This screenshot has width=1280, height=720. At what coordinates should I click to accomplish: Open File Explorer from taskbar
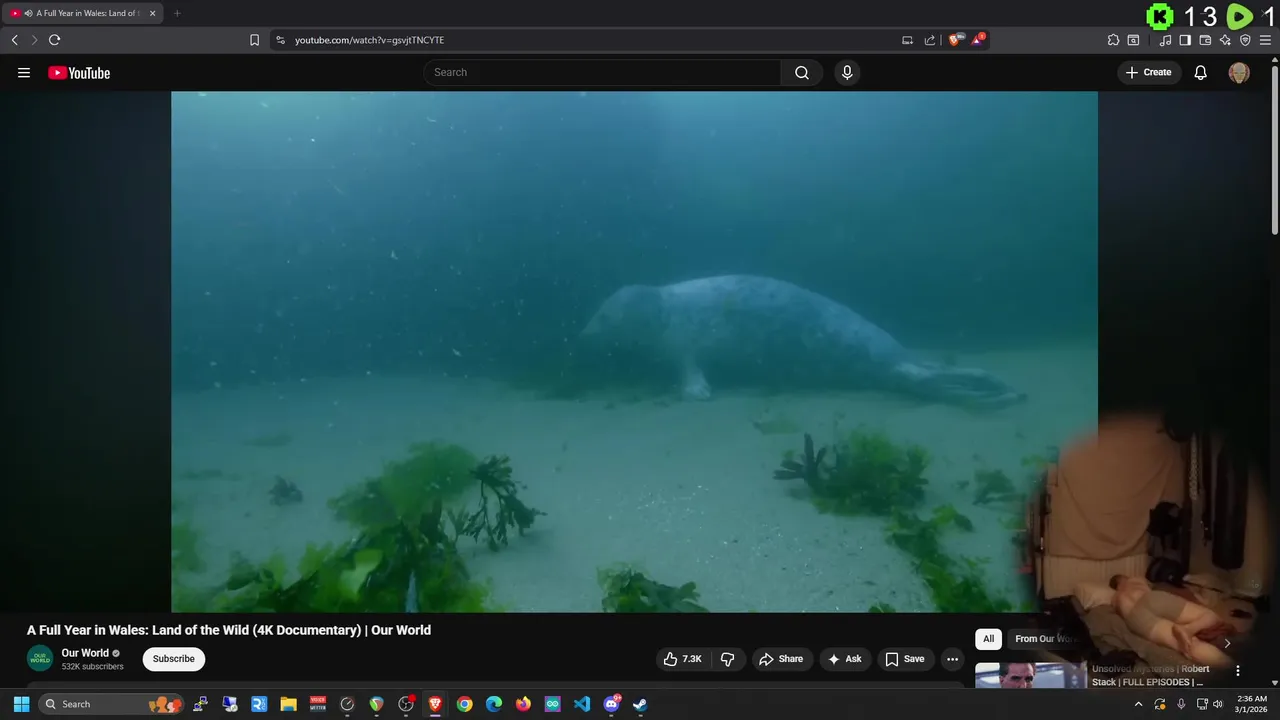coord(288,704)
